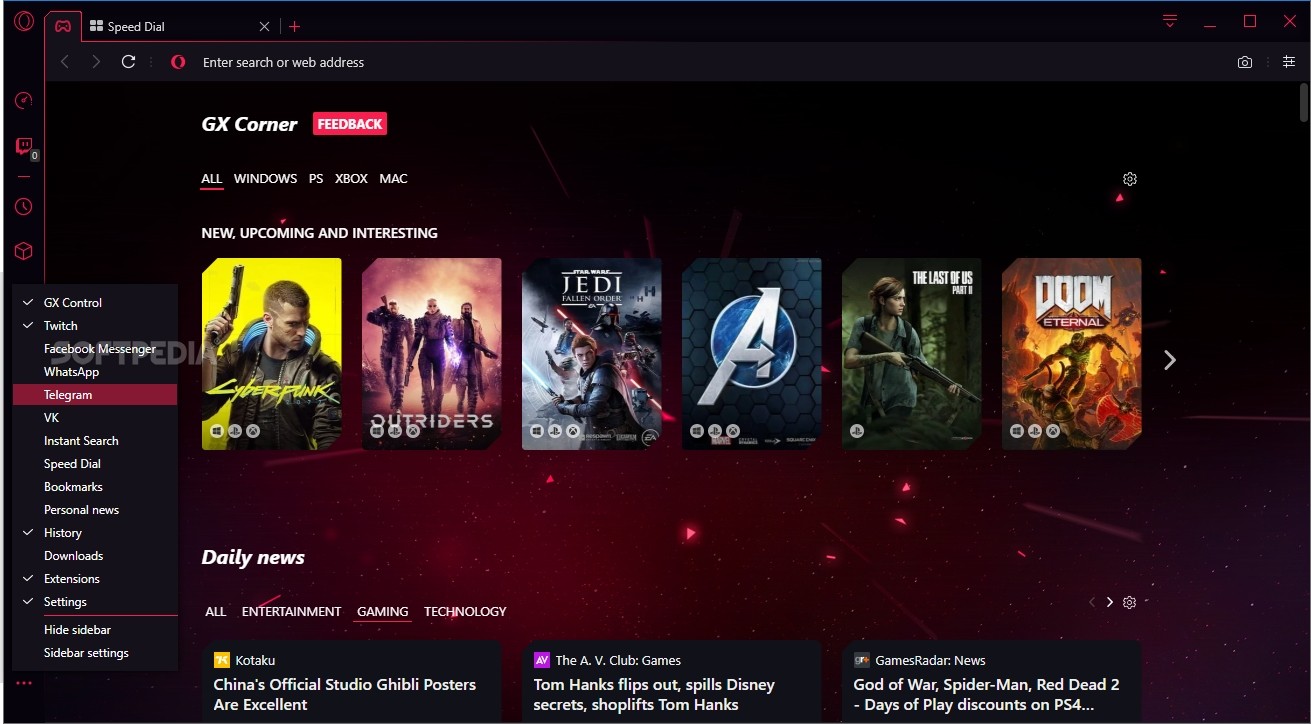
Task: Click the A. V. Club source icon
Action: 542,660
